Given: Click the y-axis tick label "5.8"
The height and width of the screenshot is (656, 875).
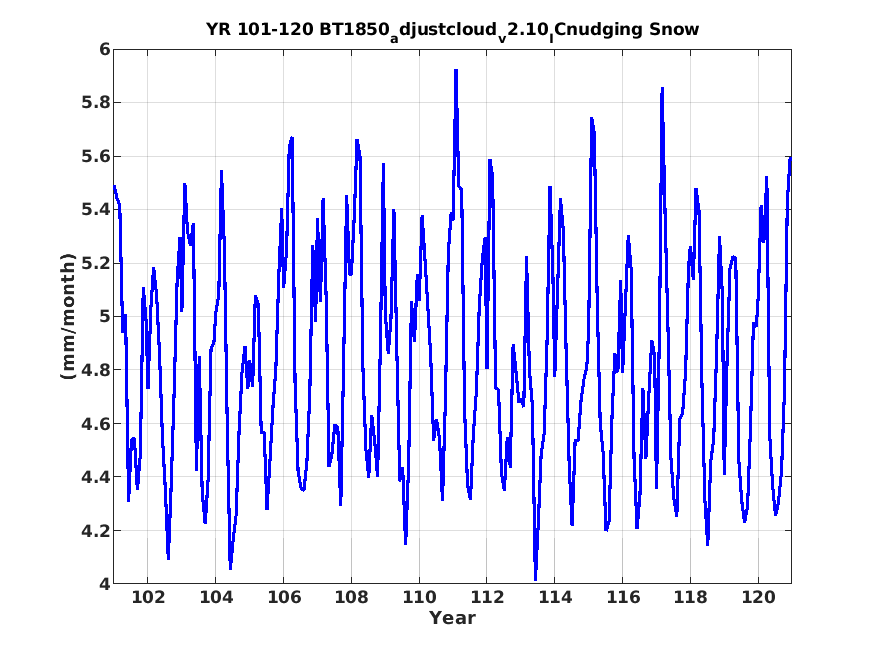Looking at the screenshot, I should coord(96,103).
